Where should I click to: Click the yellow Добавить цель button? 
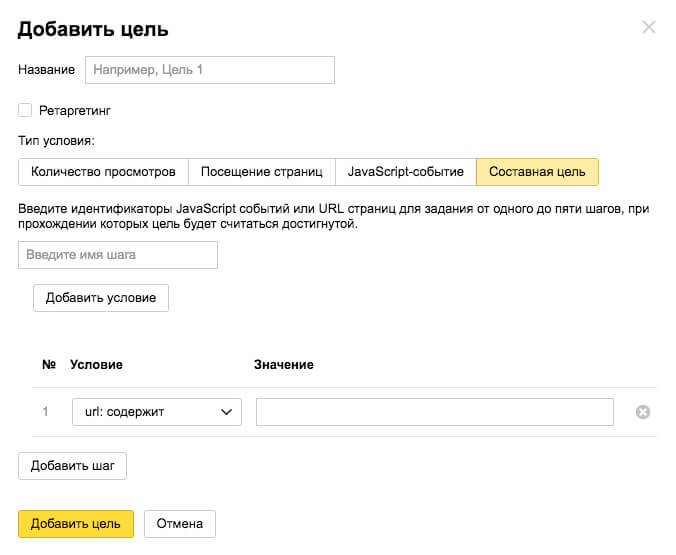(x=76, y=524)
